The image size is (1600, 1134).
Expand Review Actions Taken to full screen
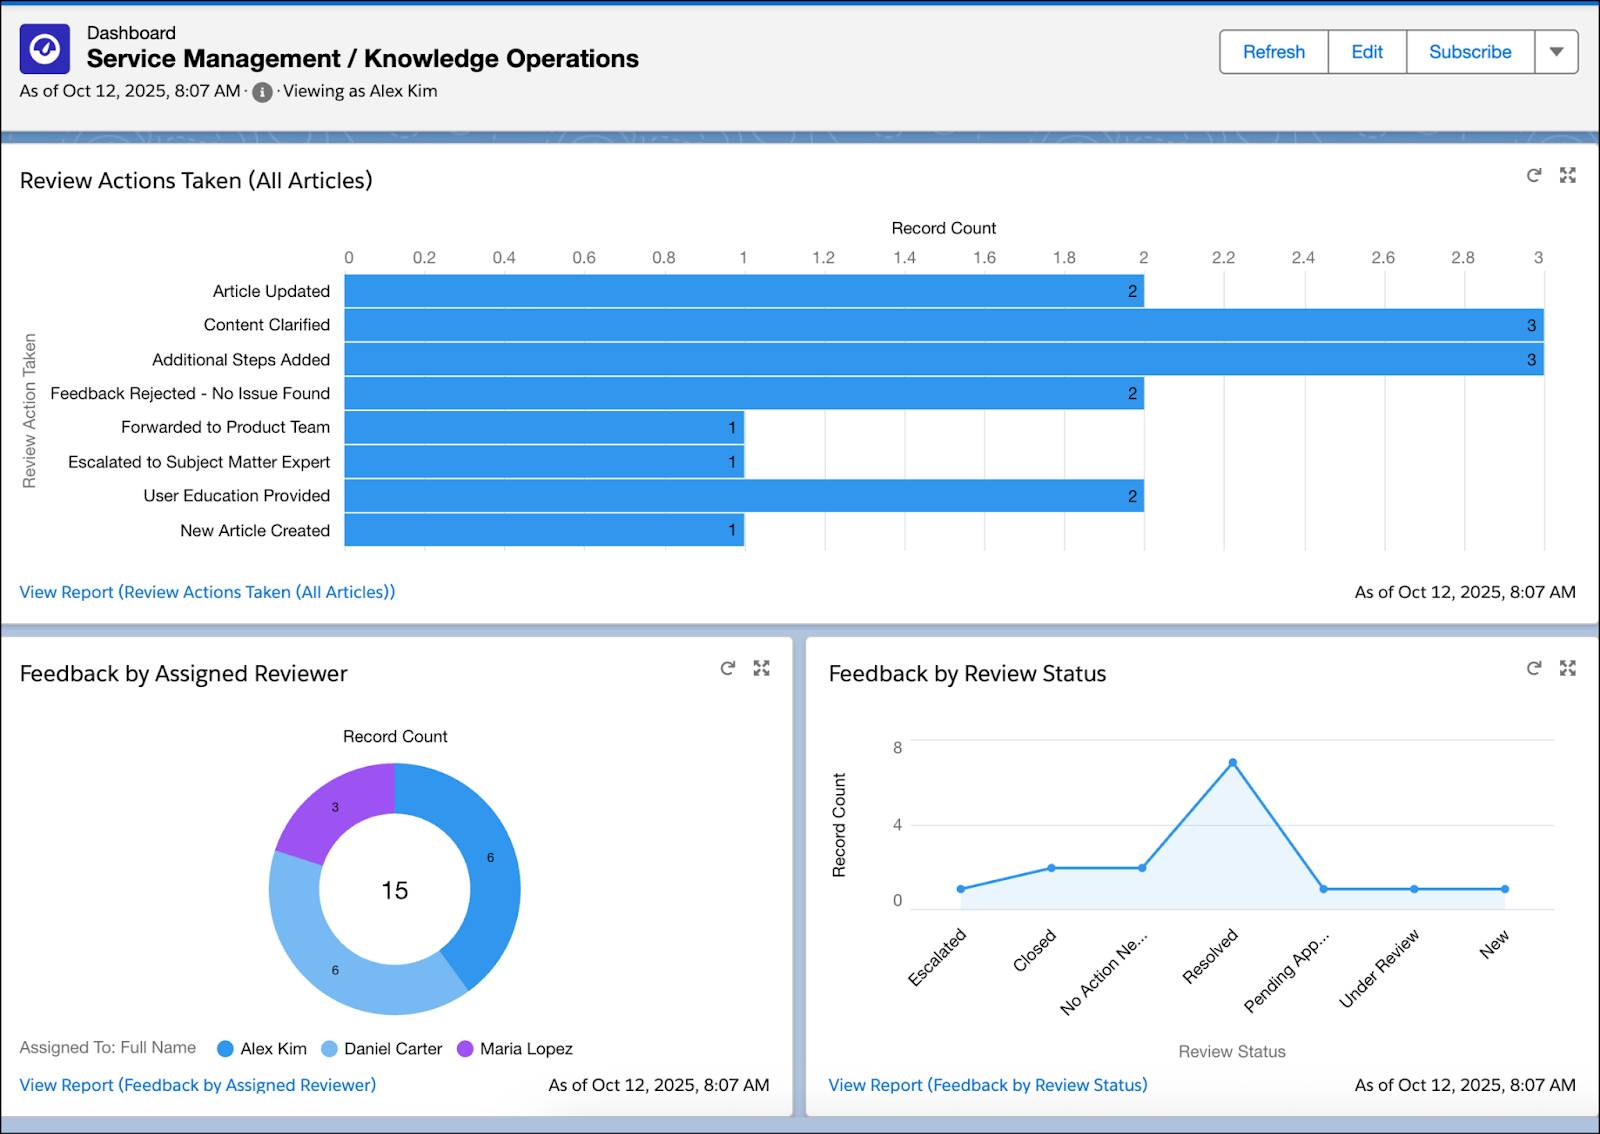[1566, 176]
